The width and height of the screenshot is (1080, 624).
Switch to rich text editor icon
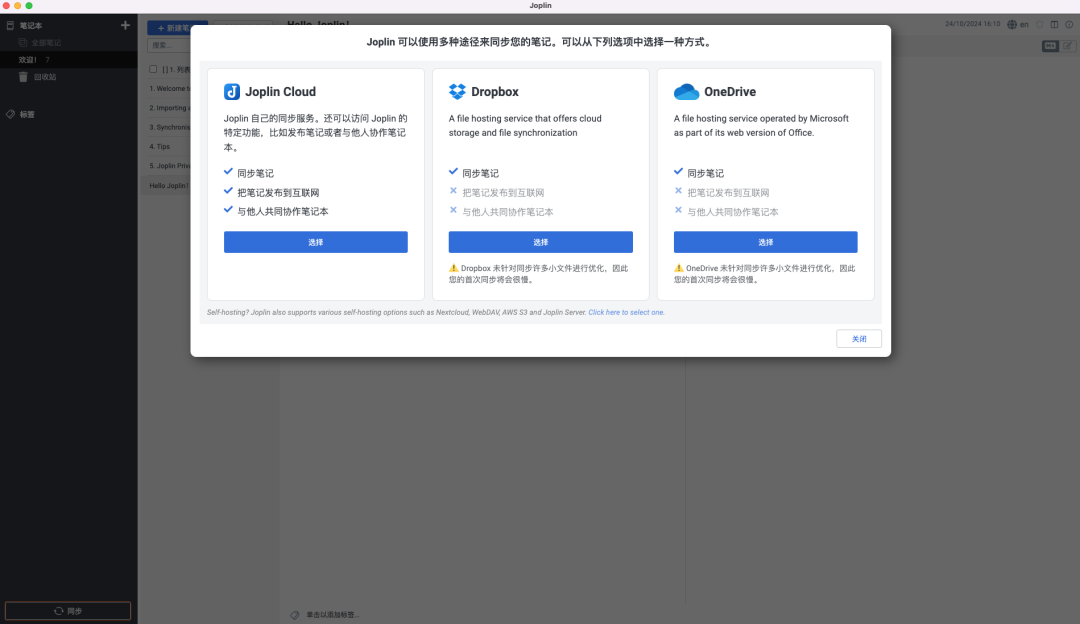tap(1068, 46)
